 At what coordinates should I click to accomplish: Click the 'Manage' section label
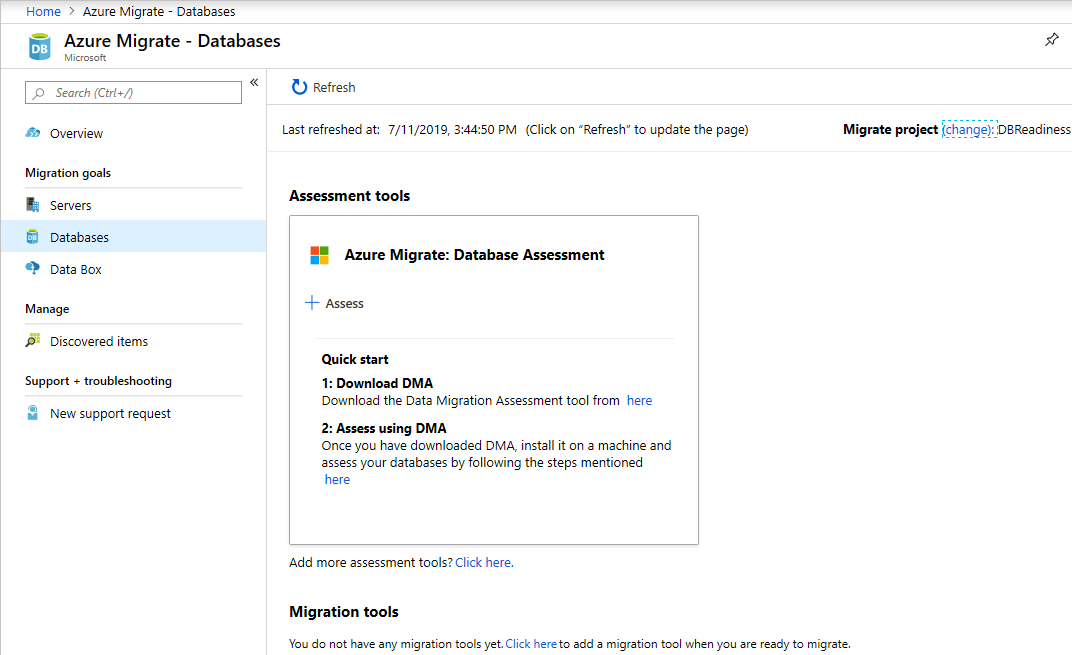(47, 308)
